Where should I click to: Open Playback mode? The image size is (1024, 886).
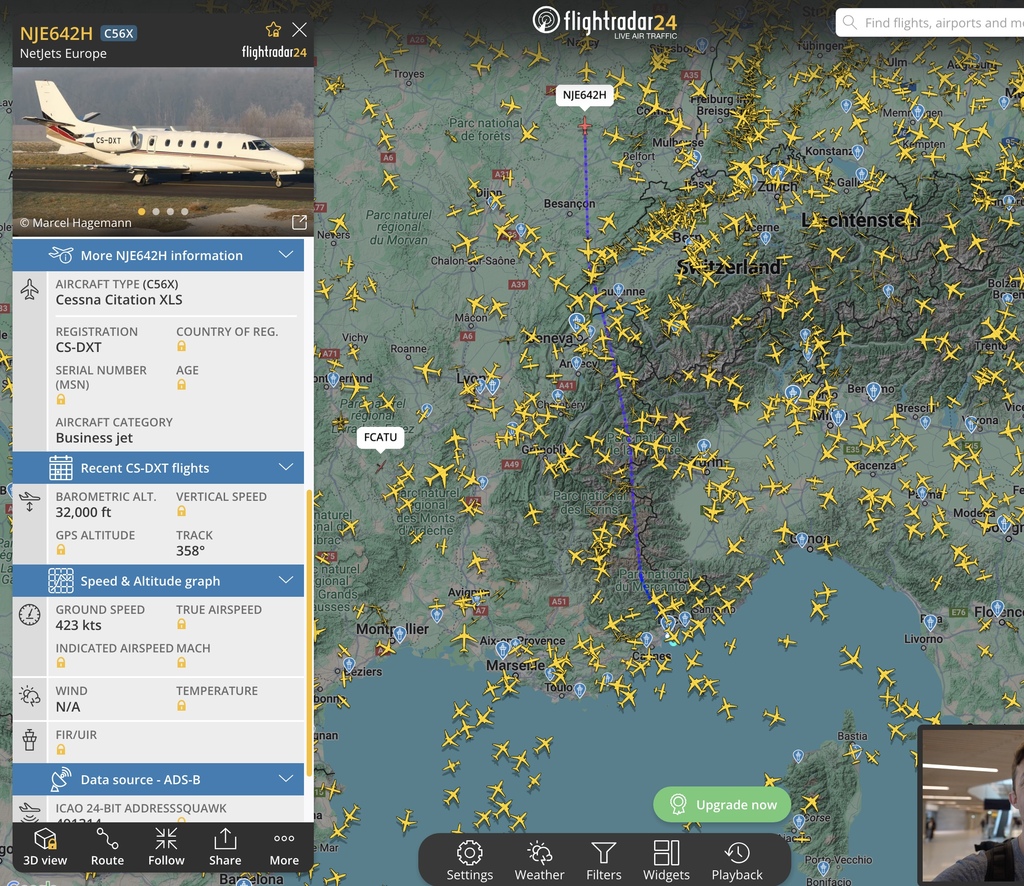click(x=737, y=861)
